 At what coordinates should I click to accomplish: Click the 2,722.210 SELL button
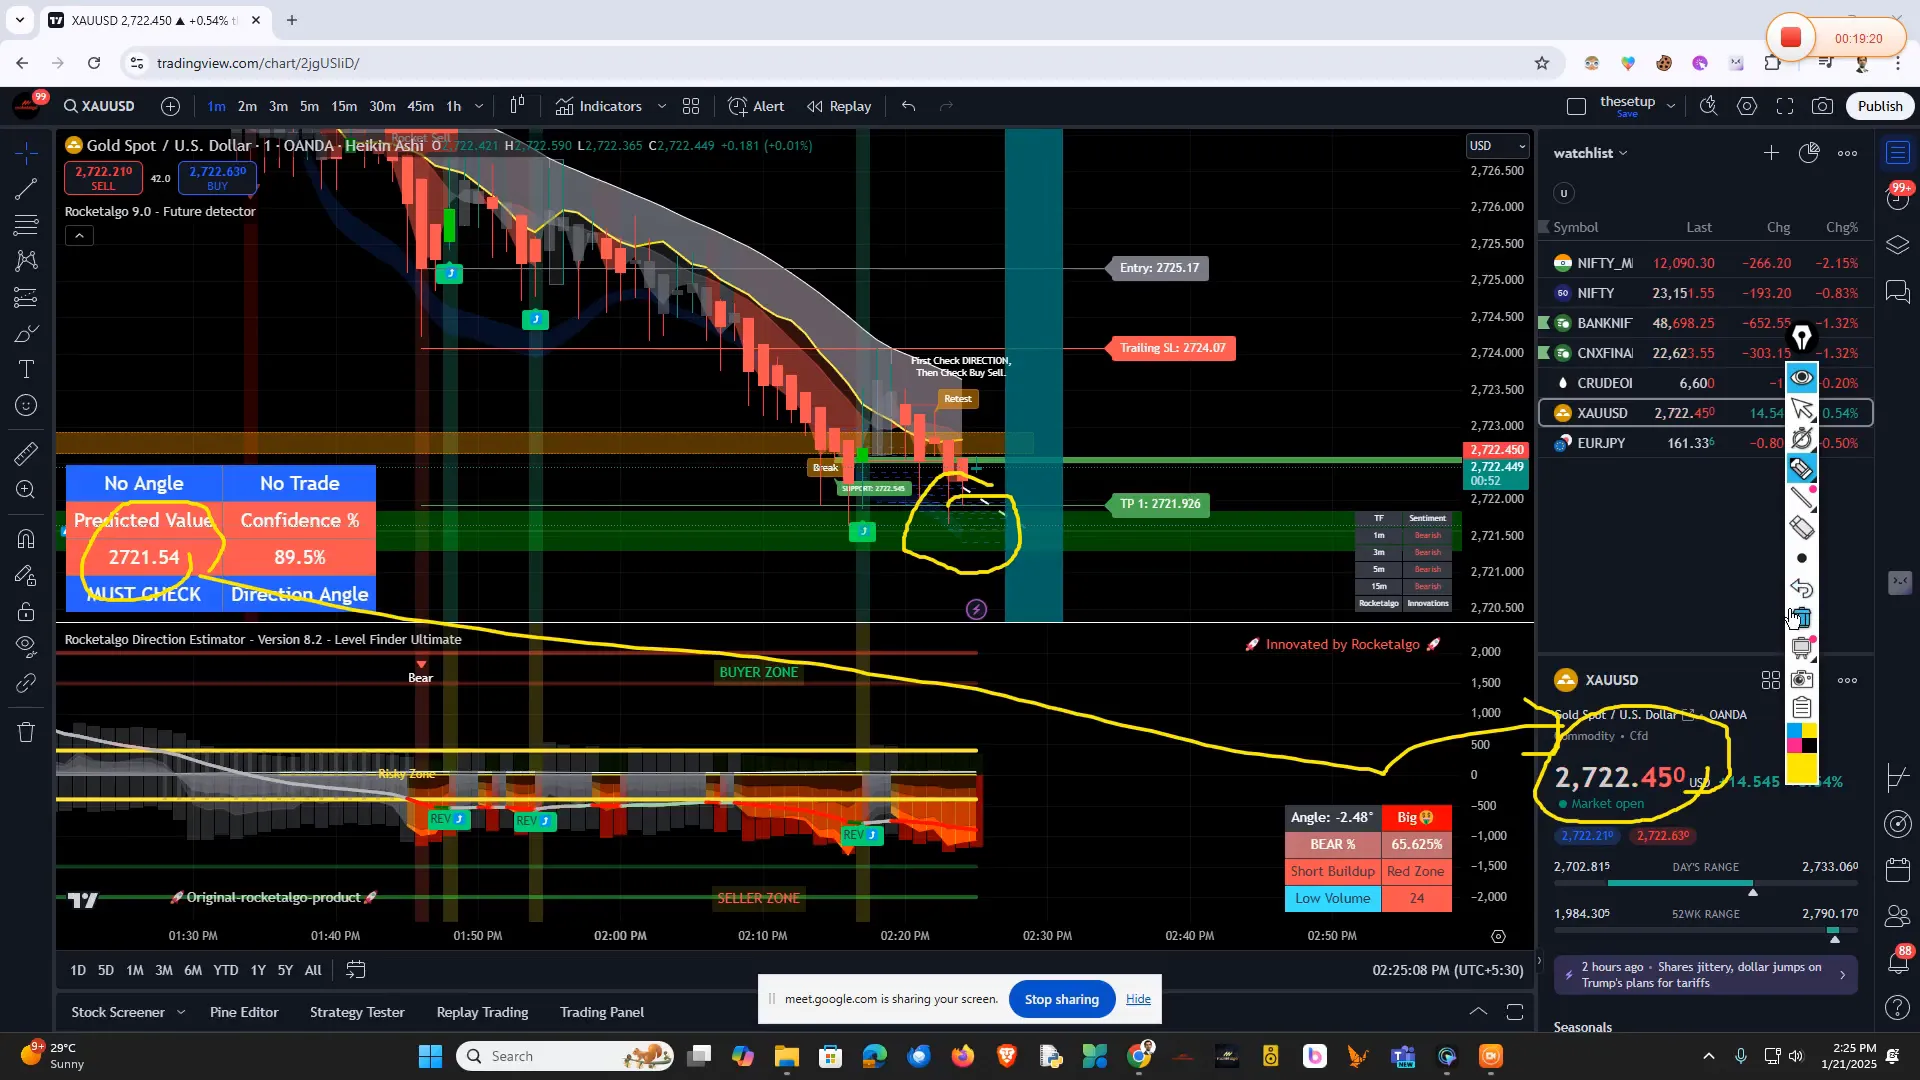pos(104,178)
